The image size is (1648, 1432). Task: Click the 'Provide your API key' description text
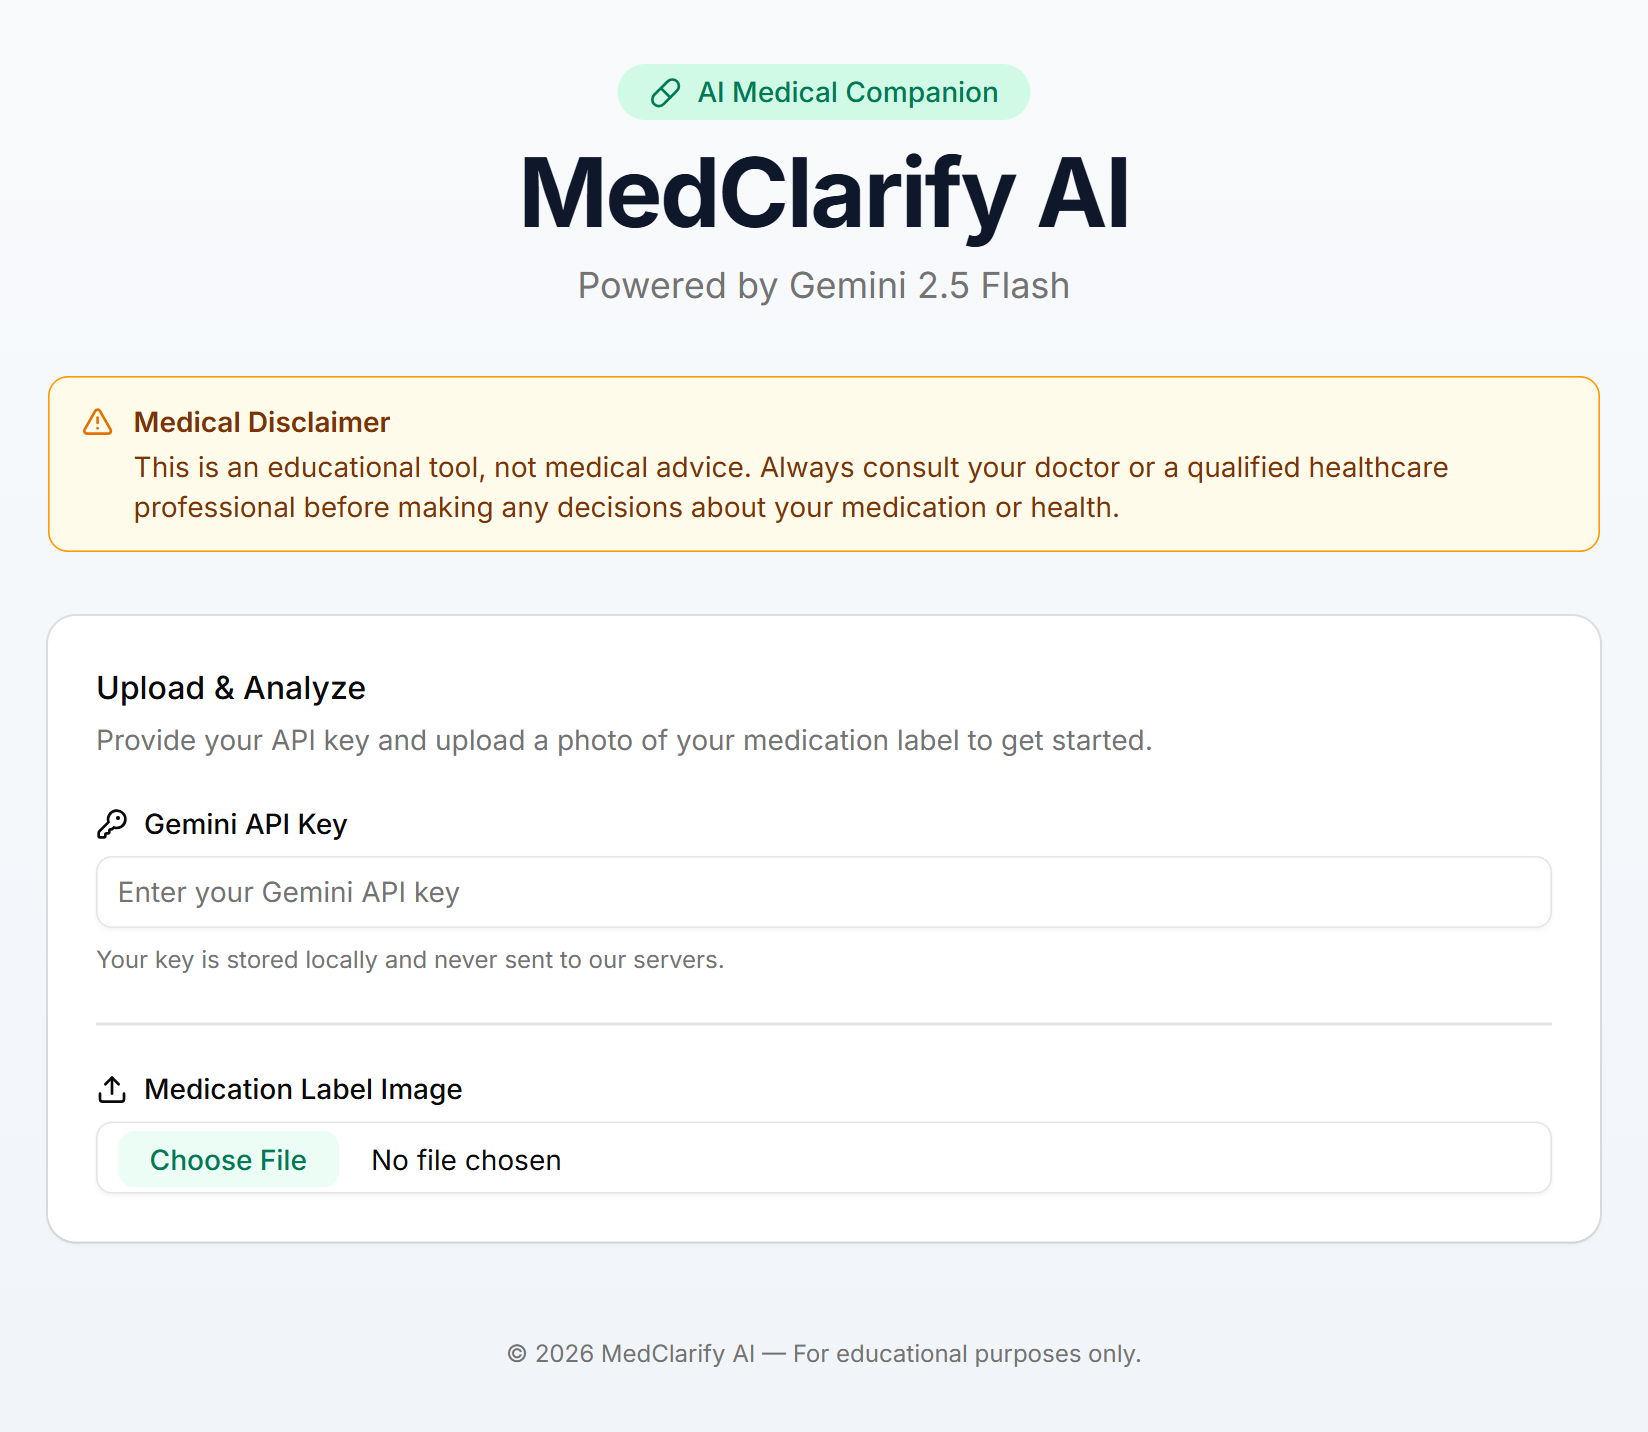[624, 740]
